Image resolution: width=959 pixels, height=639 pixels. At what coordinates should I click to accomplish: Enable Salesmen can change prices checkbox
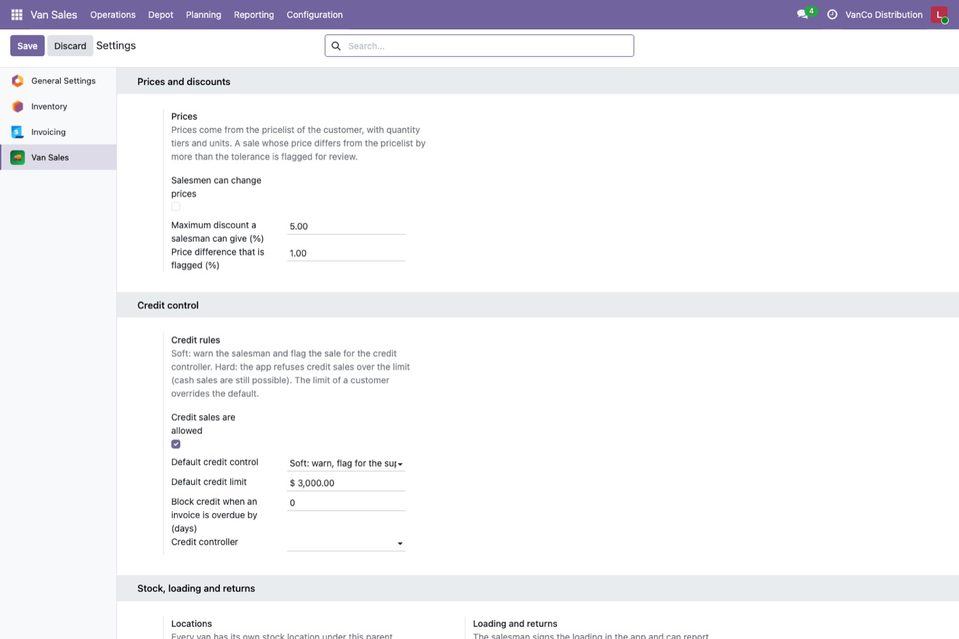point(176,207)
